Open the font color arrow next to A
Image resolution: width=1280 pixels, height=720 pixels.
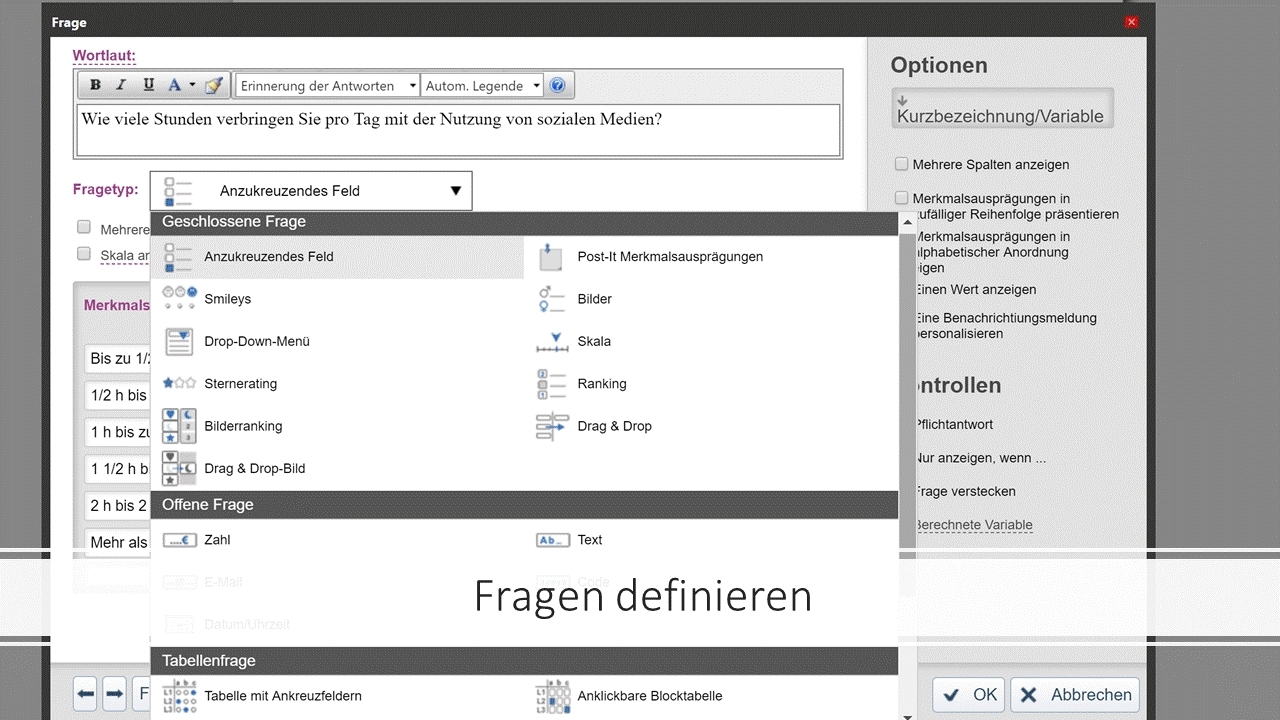click(x=192, y=85)
